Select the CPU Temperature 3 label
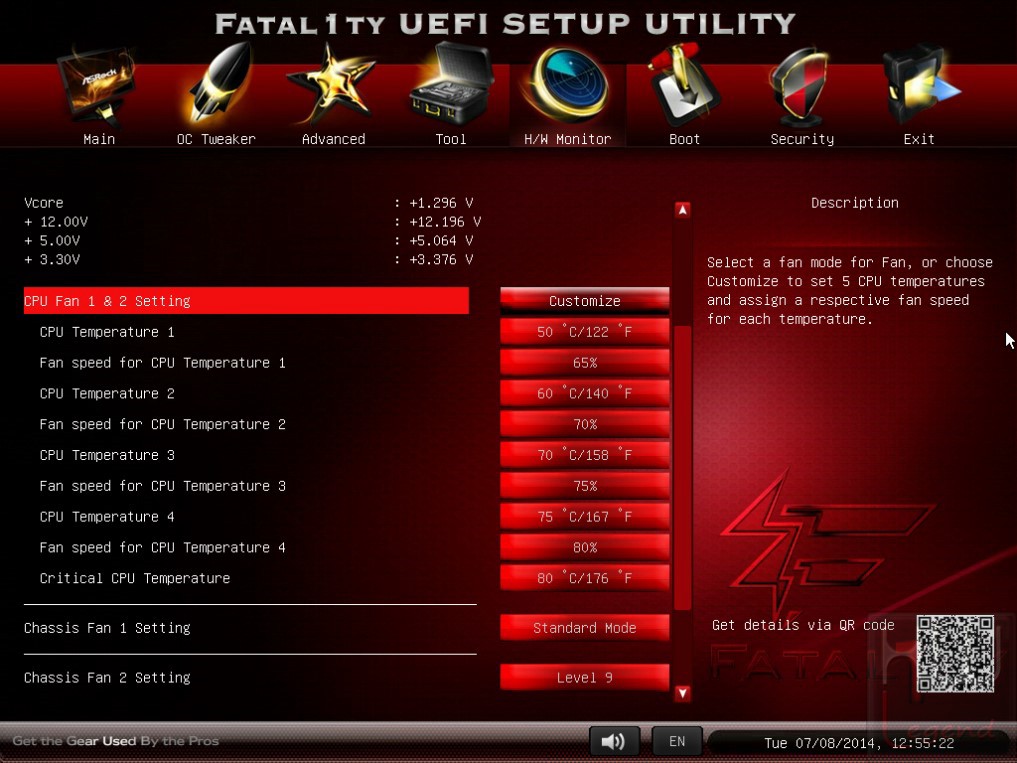The height and width of the screenshot is (763, 1017). (x=107, y=455)
